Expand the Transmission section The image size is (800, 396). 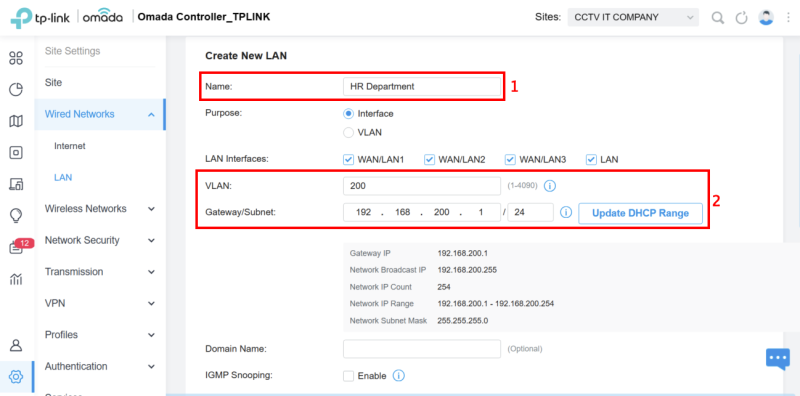coord(99,272)
